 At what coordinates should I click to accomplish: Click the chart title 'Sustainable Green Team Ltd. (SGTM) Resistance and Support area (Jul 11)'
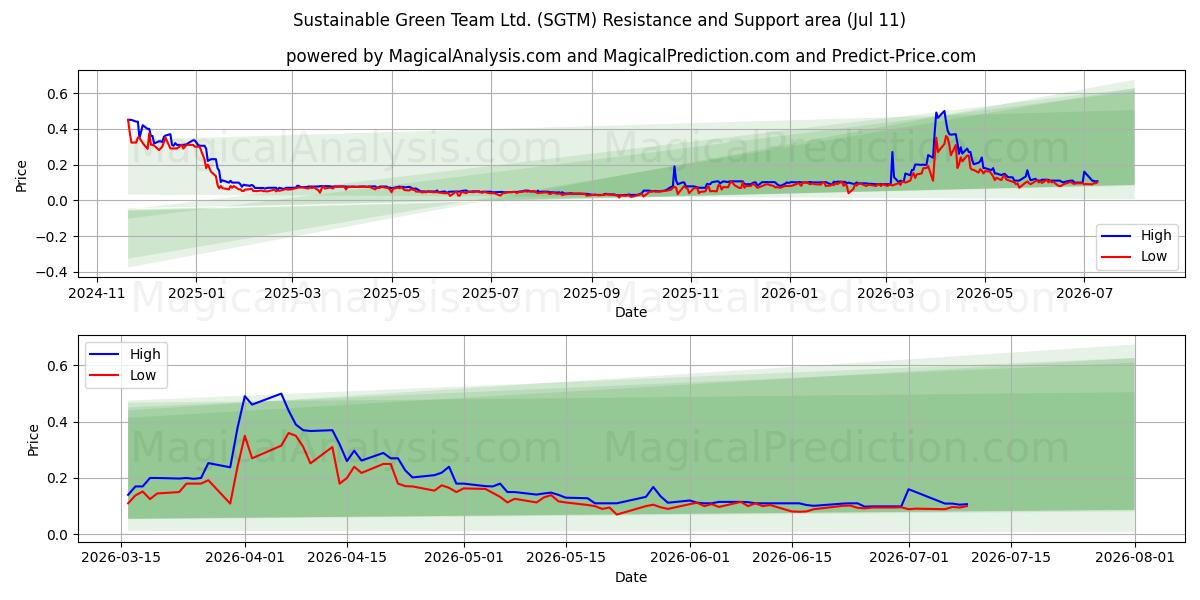600,20
